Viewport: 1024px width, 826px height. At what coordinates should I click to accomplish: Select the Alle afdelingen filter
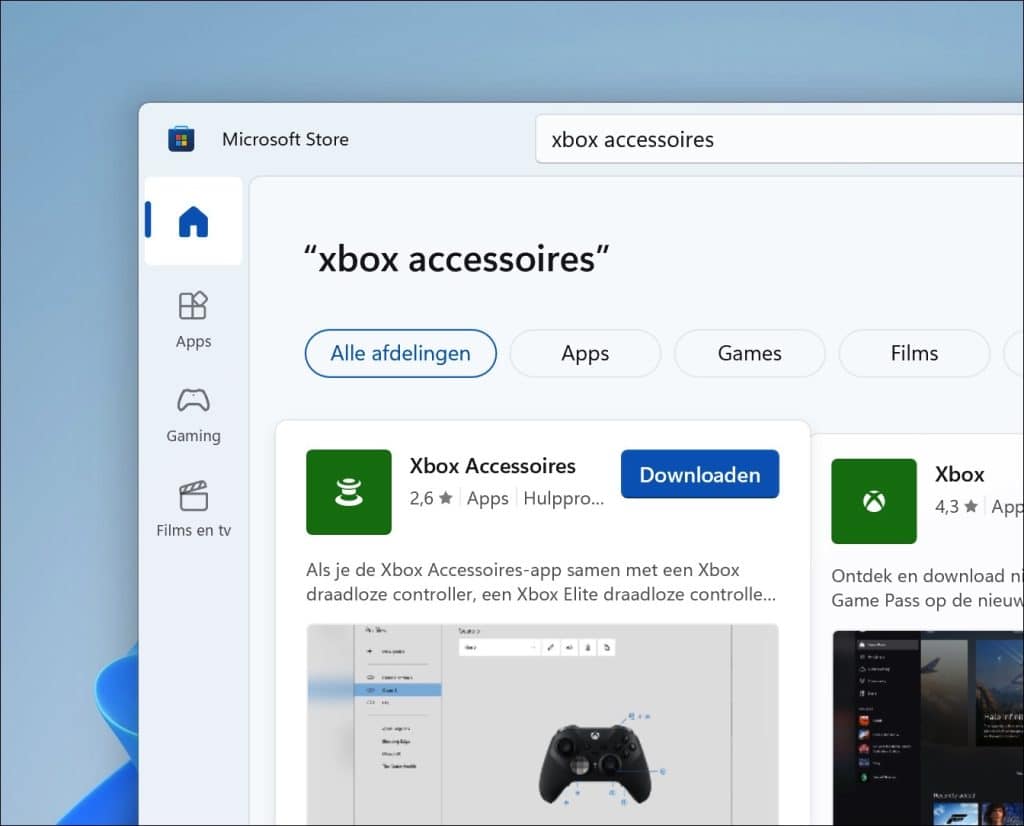click(400, 353)
